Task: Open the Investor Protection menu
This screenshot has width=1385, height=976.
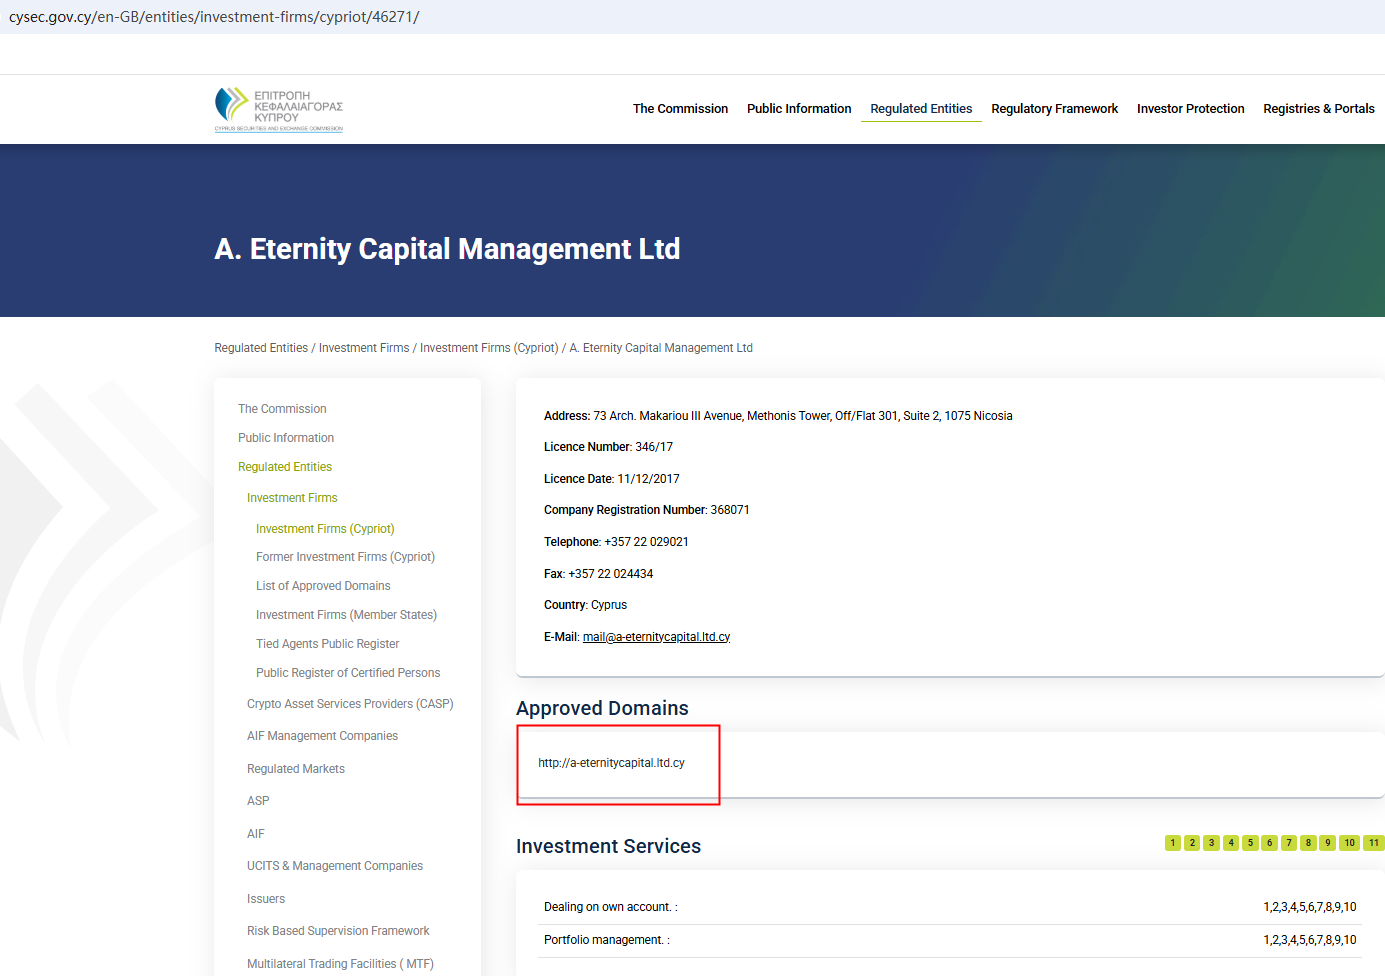Action: (x=1190, y=109)
